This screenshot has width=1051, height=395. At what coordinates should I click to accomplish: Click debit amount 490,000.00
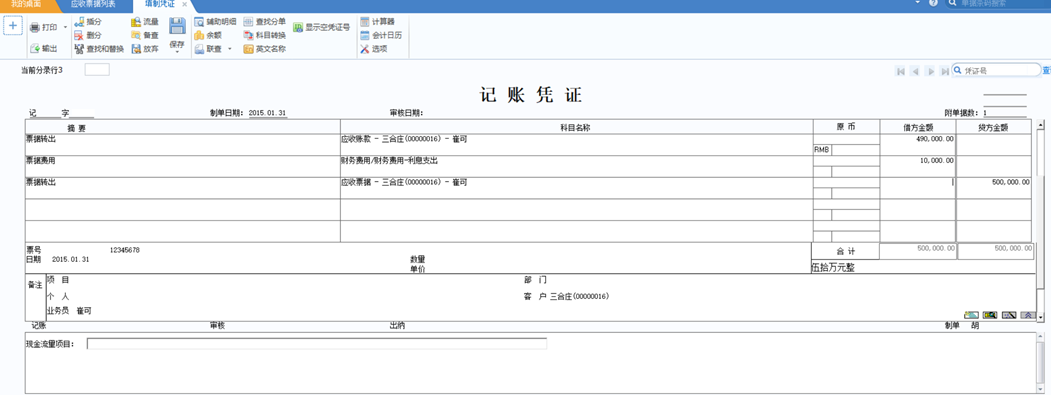click(x=918, y=145)
